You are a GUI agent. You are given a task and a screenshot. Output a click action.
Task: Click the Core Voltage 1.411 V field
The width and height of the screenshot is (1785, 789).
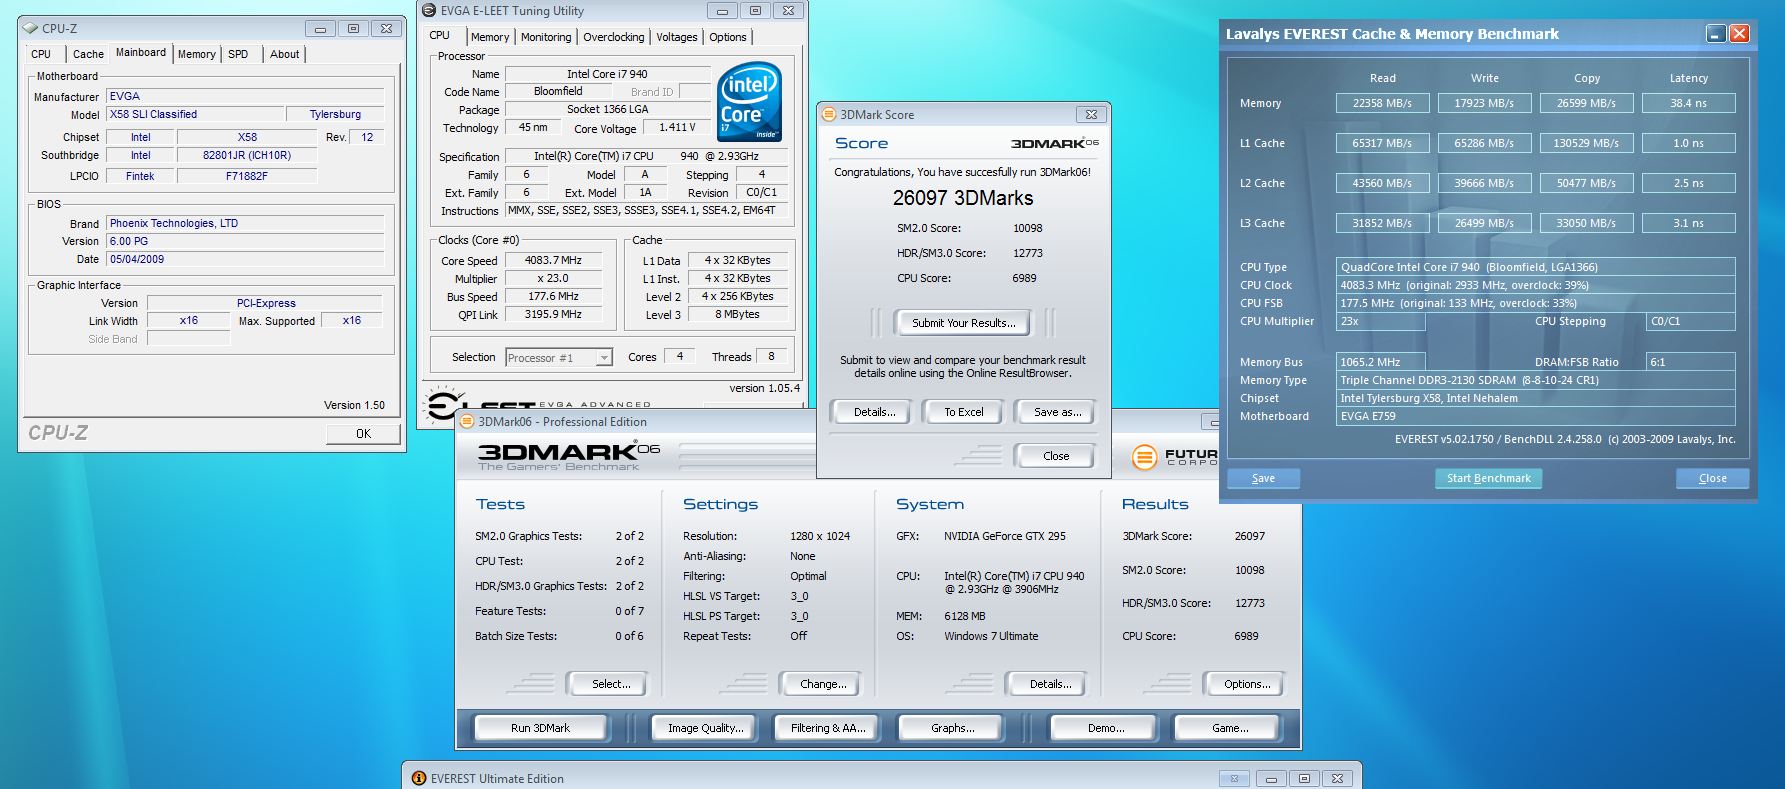point(677,128)
